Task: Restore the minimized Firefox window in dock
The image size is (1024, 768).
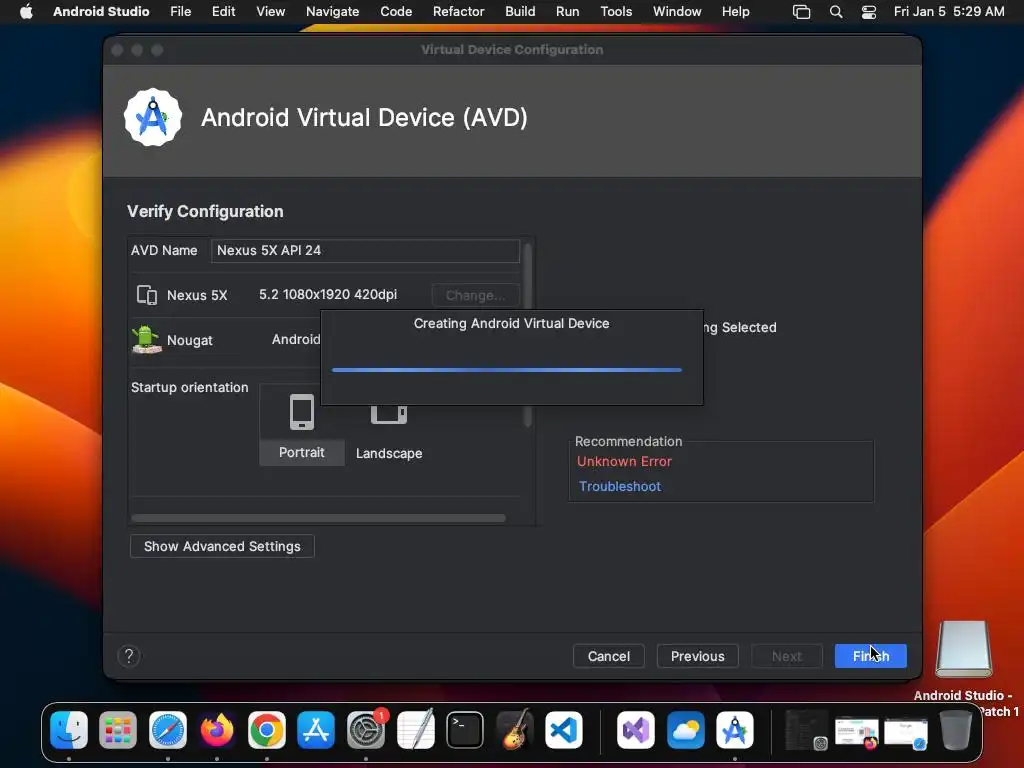Action: pos(856,731)
